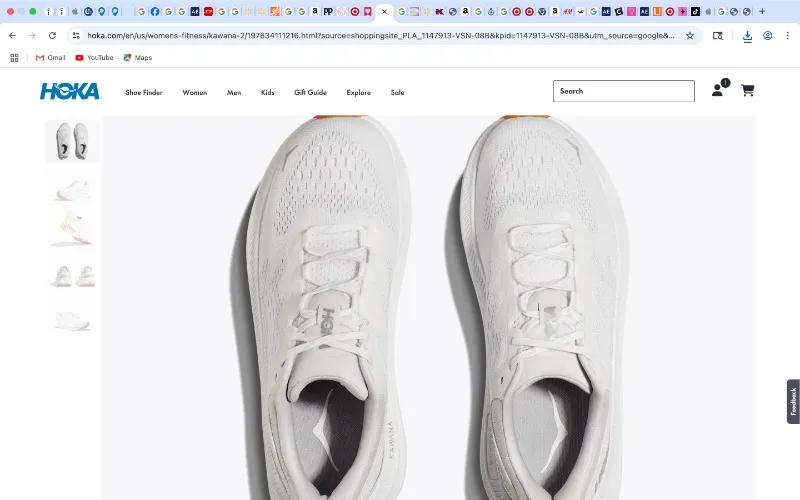Image resolution: width=800 pixels, height=500 pixels.
Task: Open the Kids menu
Action: click(x=267, y=92)
